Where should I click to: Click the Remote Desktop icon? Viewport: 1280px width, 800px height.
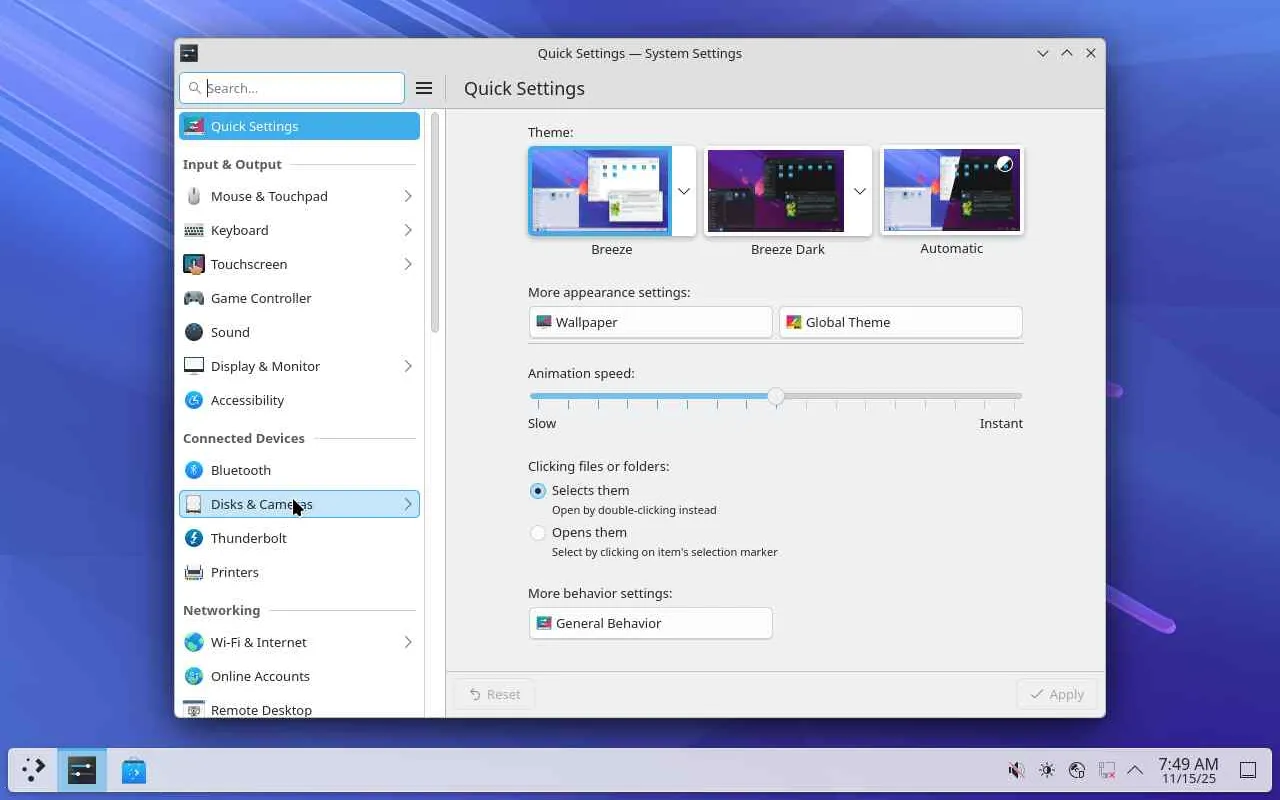[194, 709]
